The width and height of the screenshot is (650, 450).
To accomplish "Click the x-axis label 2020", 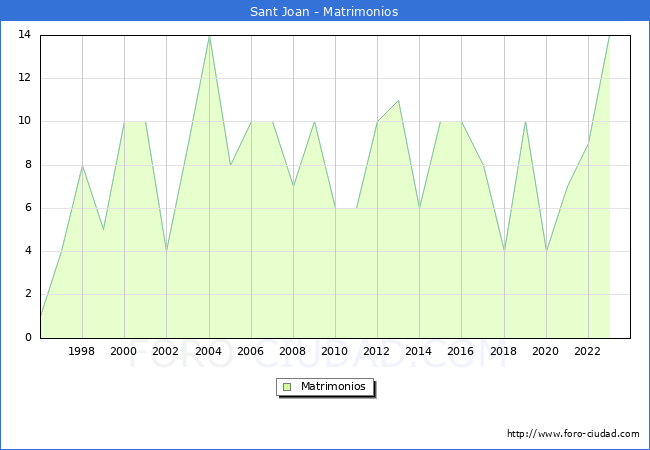I will (x=546, y=351).
